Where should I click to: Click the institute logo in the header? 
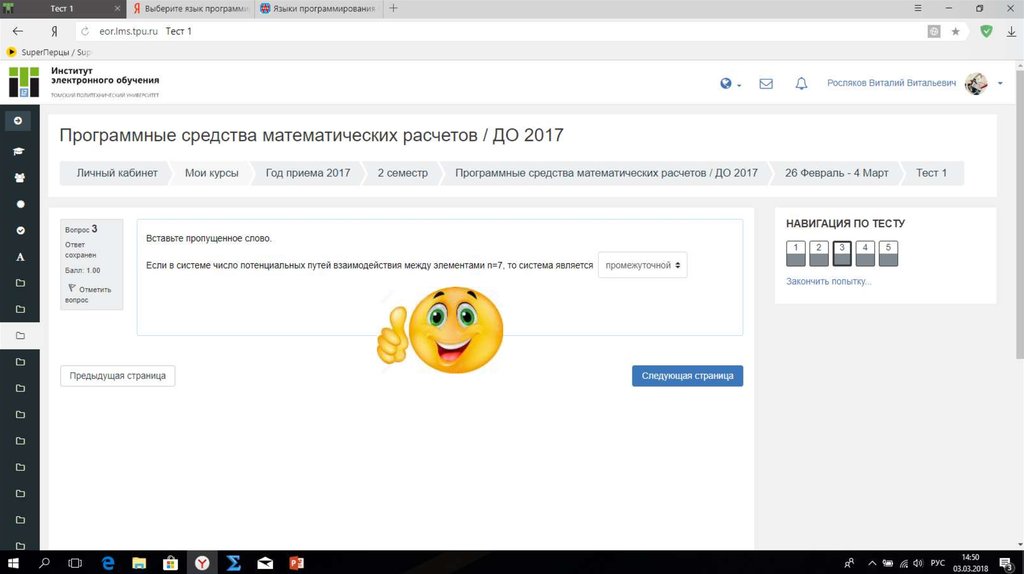click(24, 82)
